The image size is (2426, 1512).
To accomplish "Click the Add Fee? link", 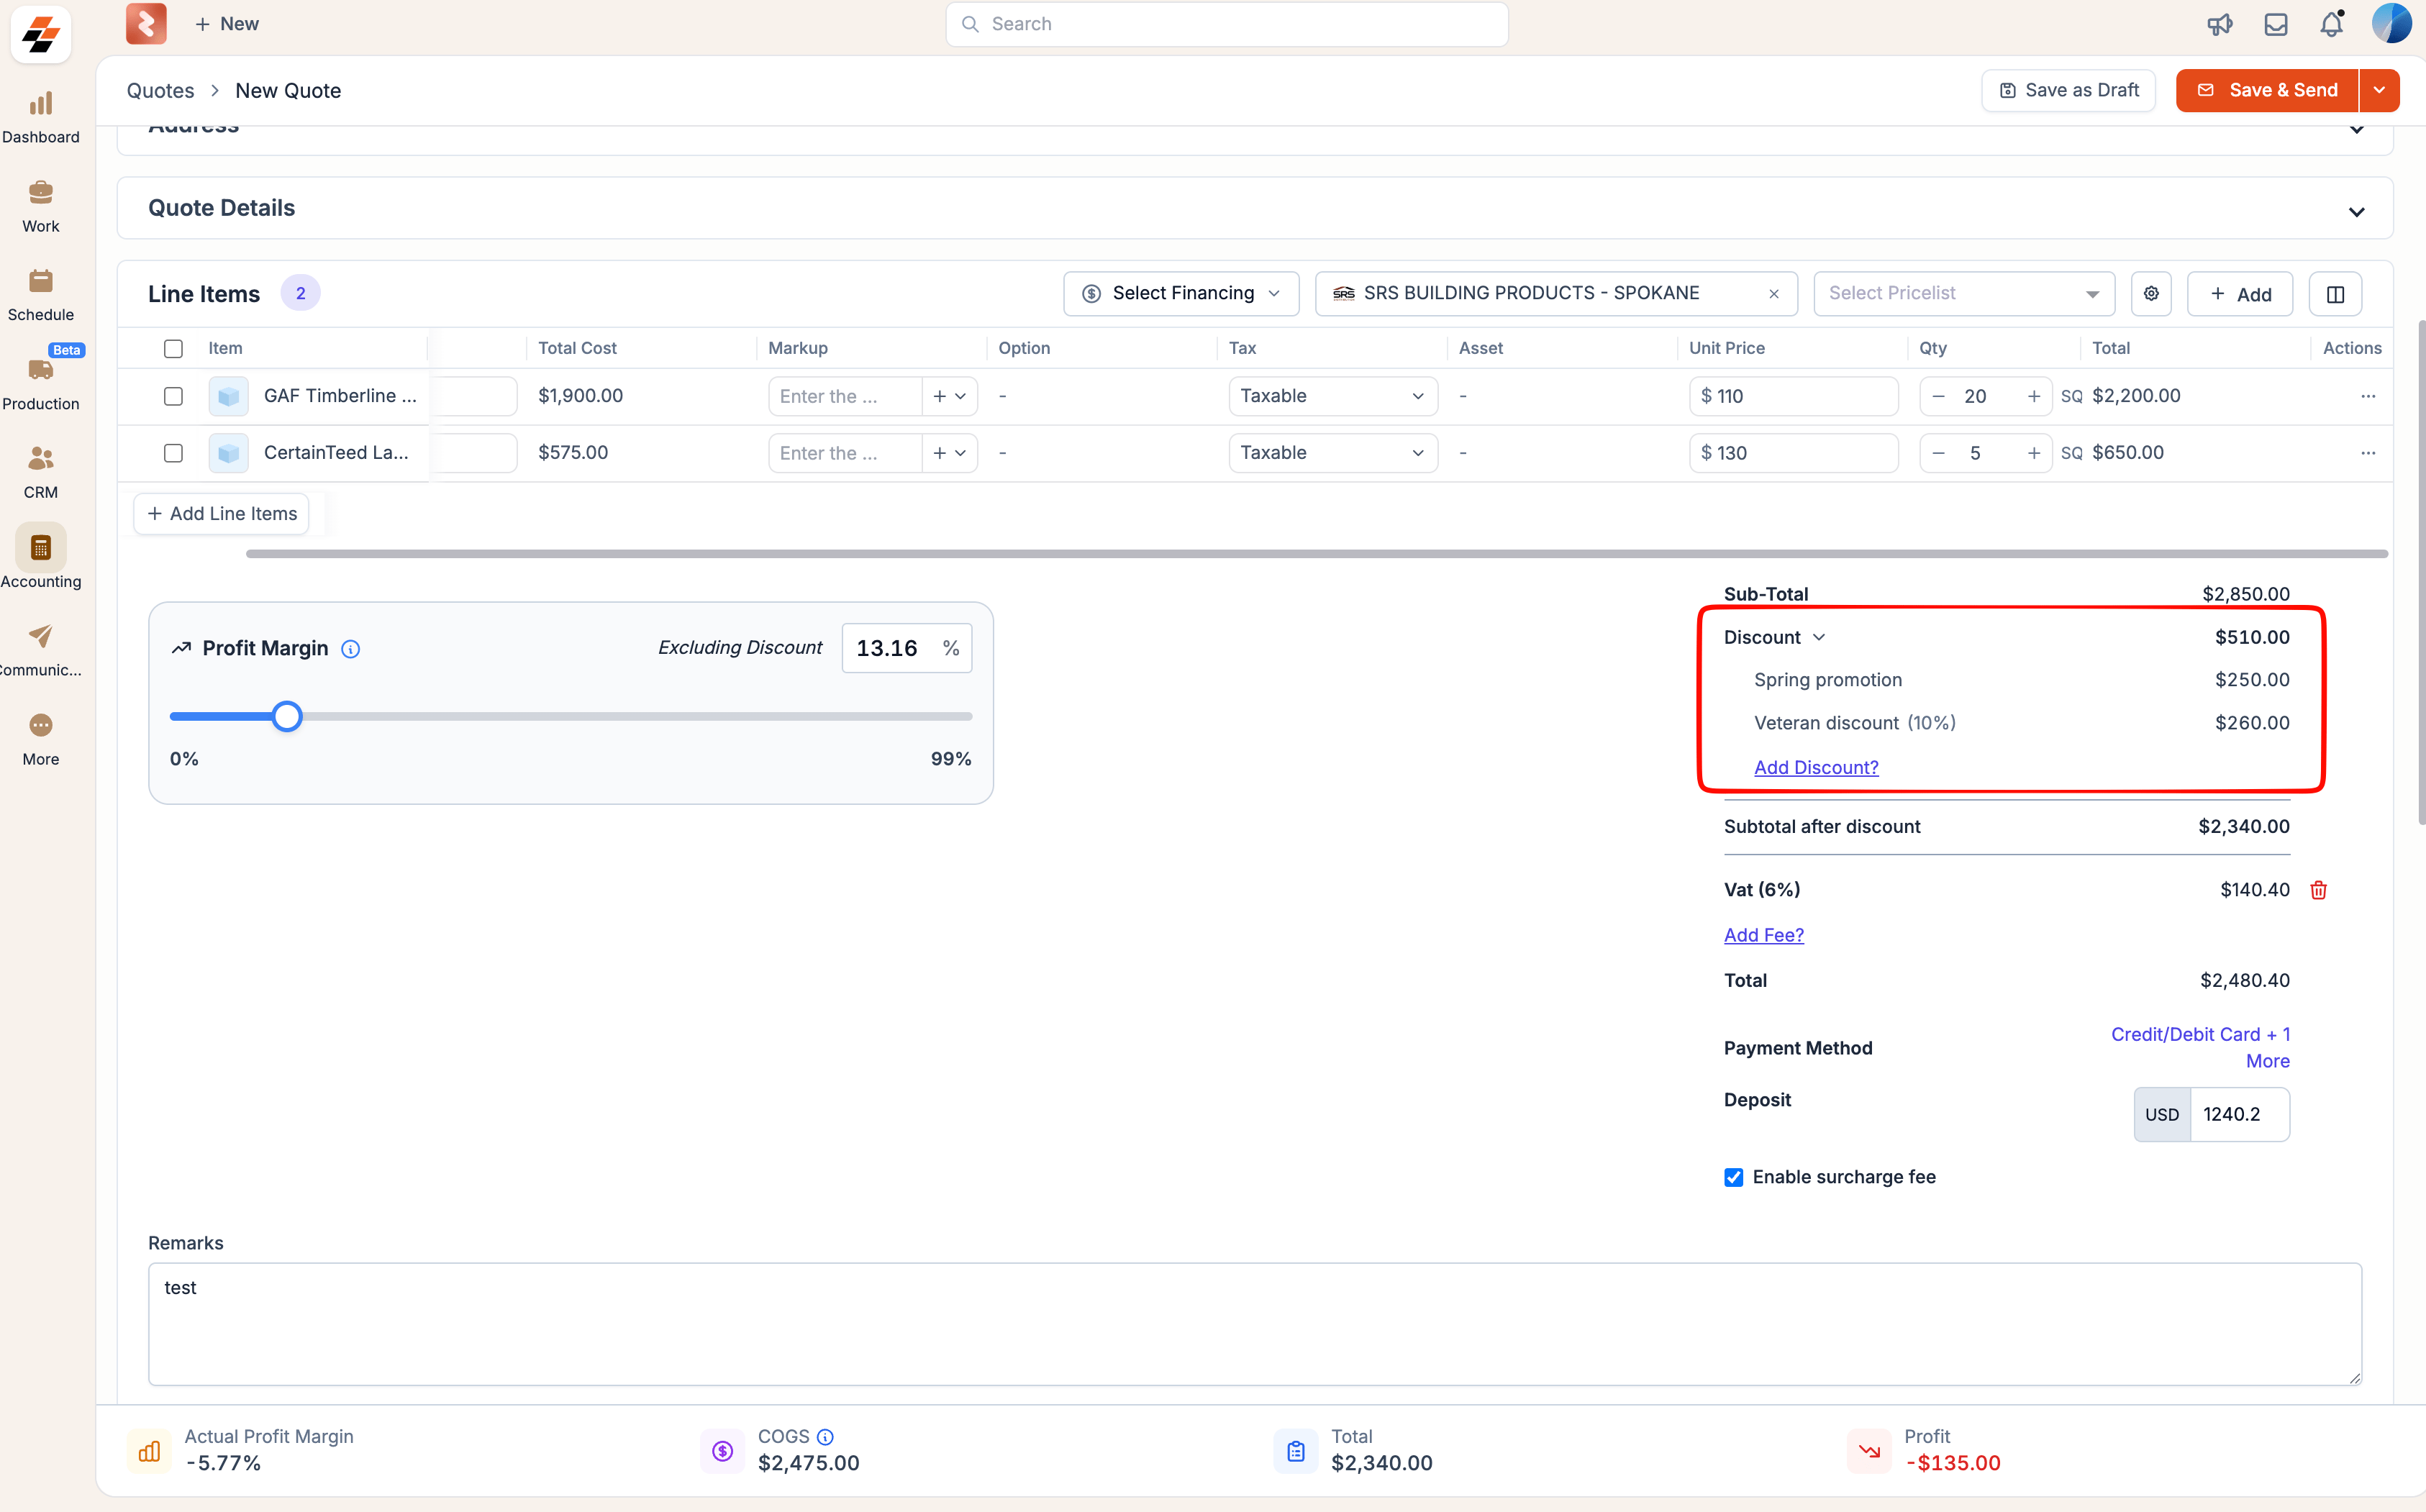I will [x=1763, y=936].
